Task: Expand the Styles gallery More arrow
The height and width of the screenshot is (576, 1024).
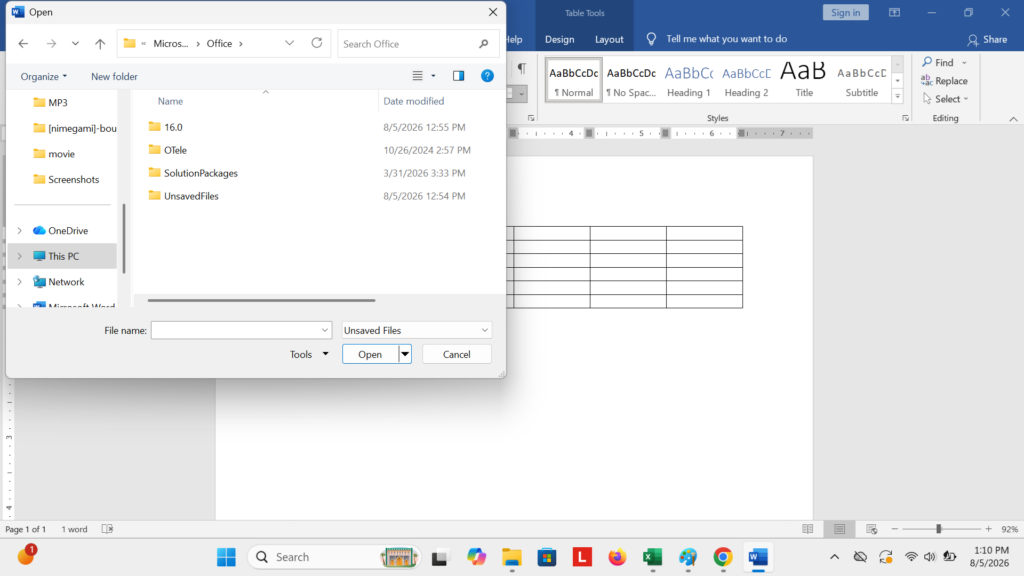Action: pyautogui.click(x=897, y=96)
